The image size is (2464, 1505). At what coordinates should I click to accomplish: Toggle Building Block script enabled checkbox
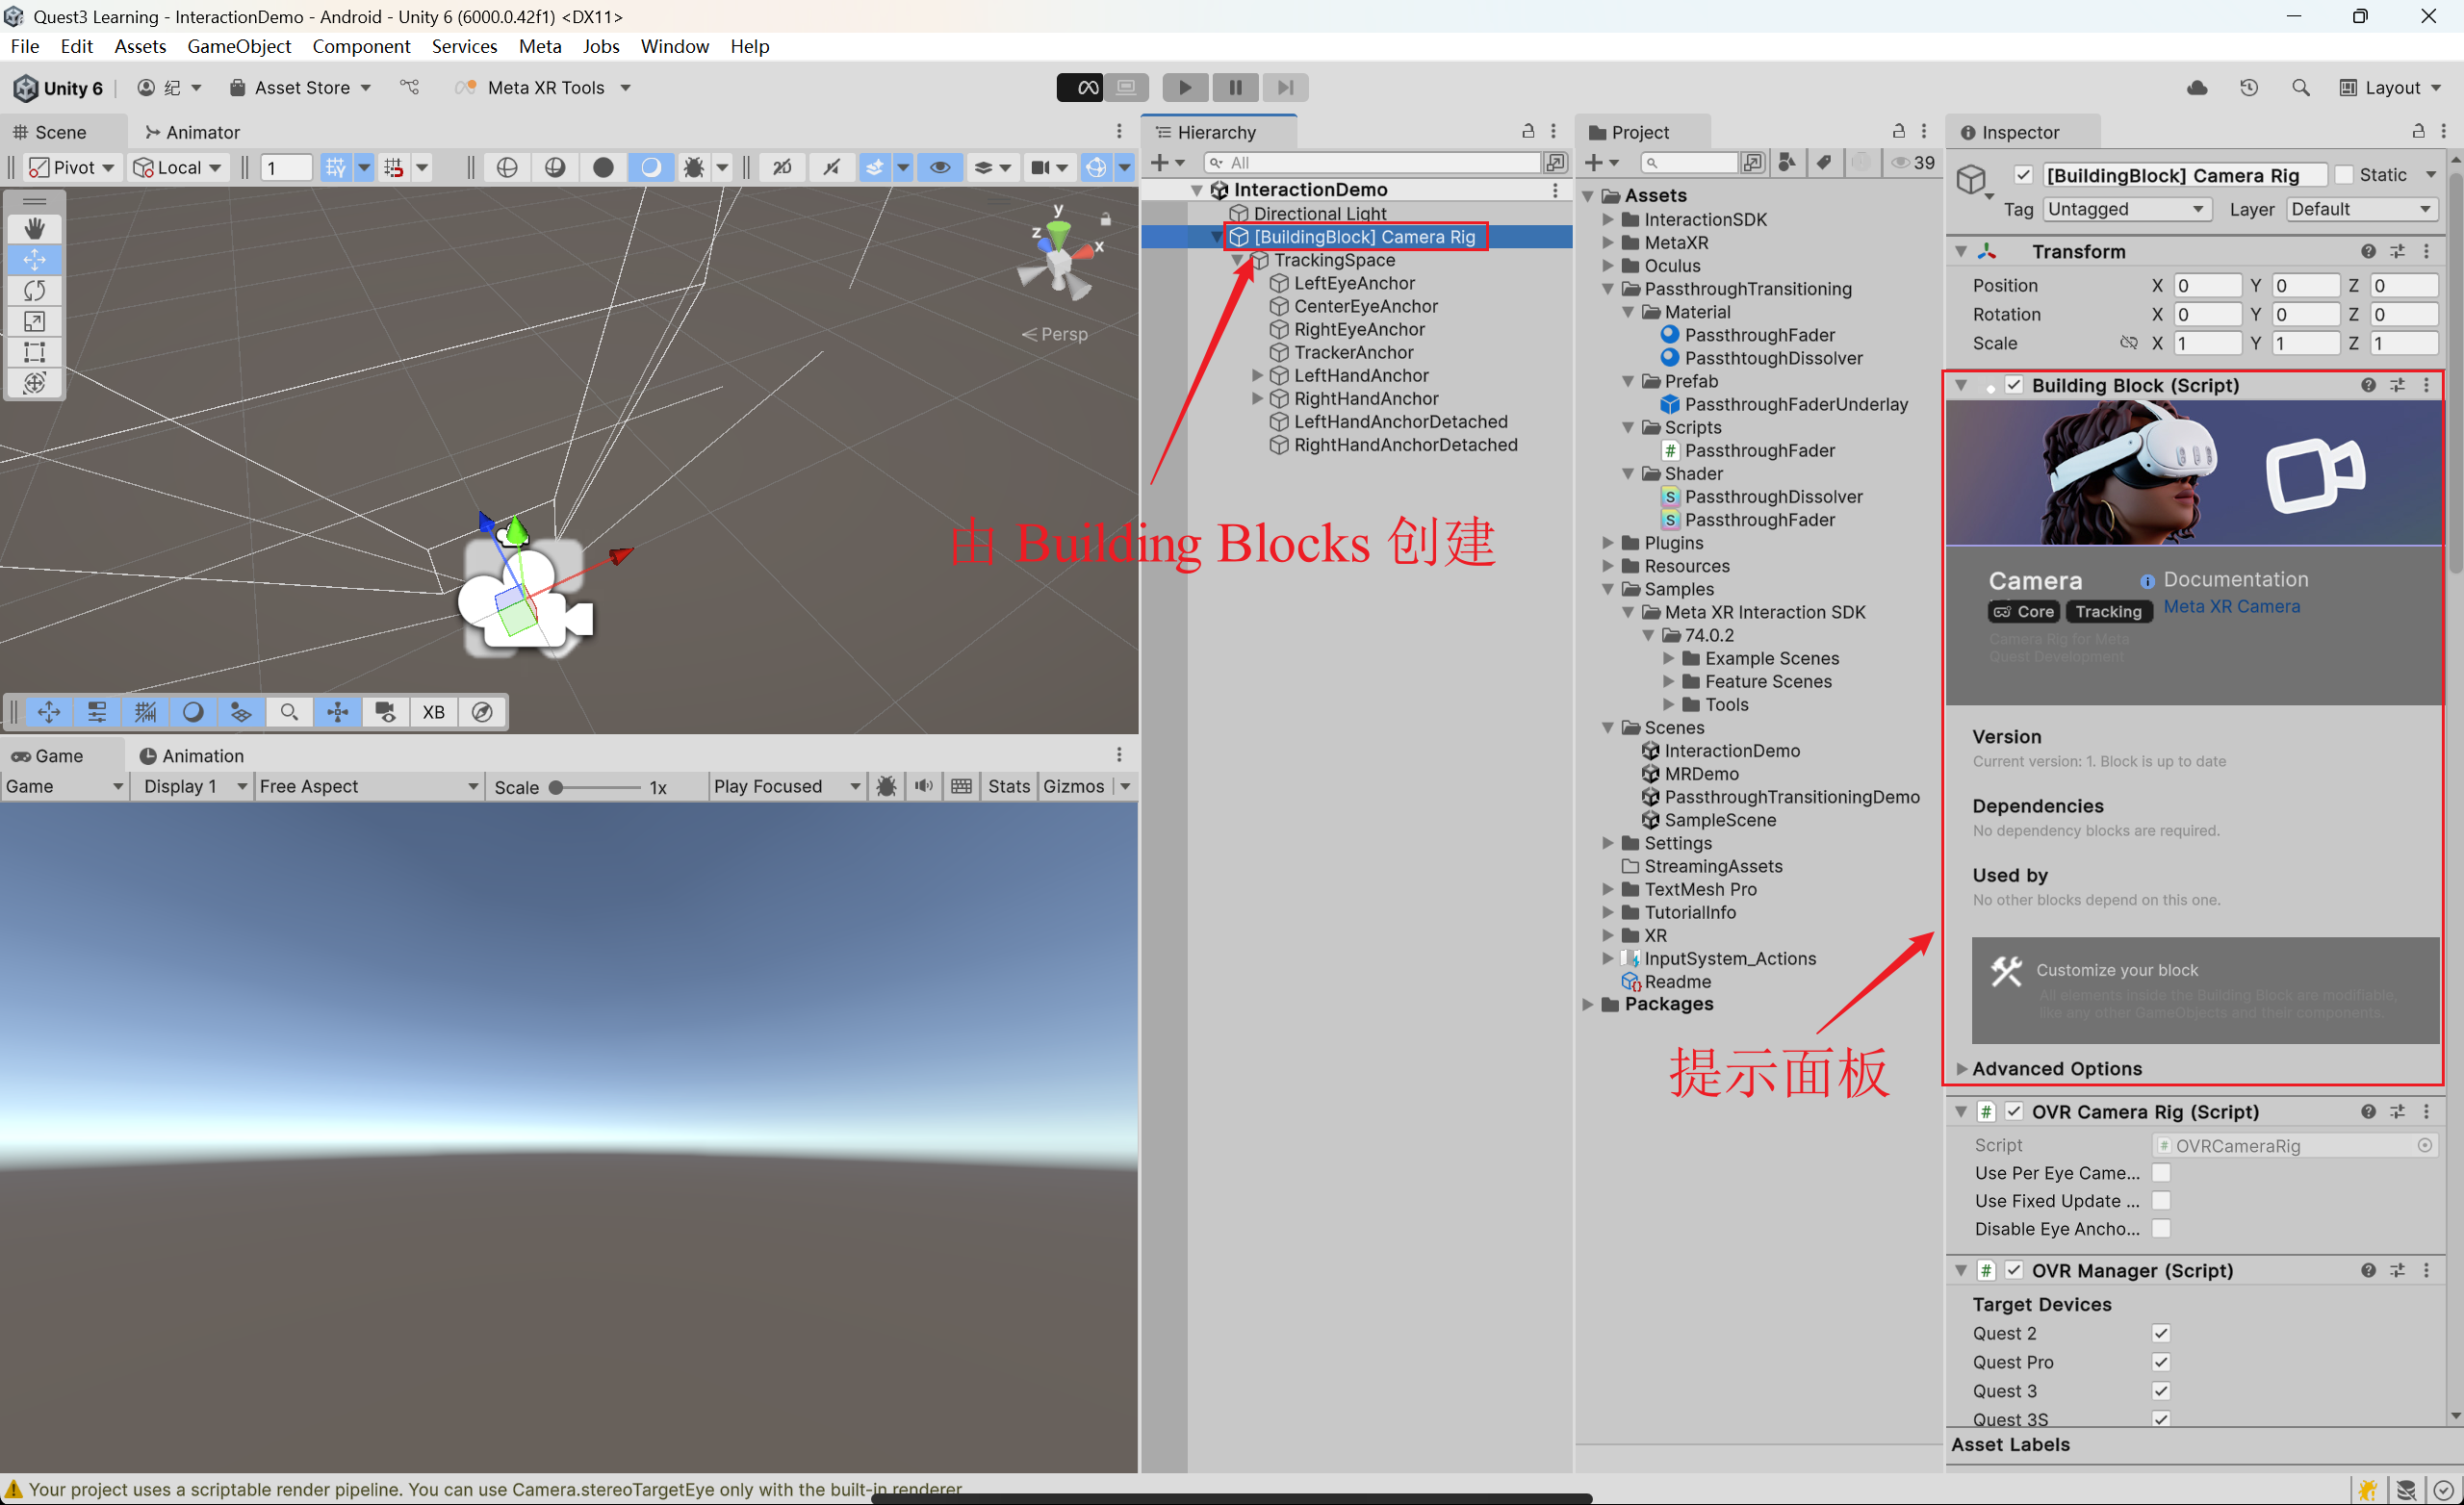2014,385
